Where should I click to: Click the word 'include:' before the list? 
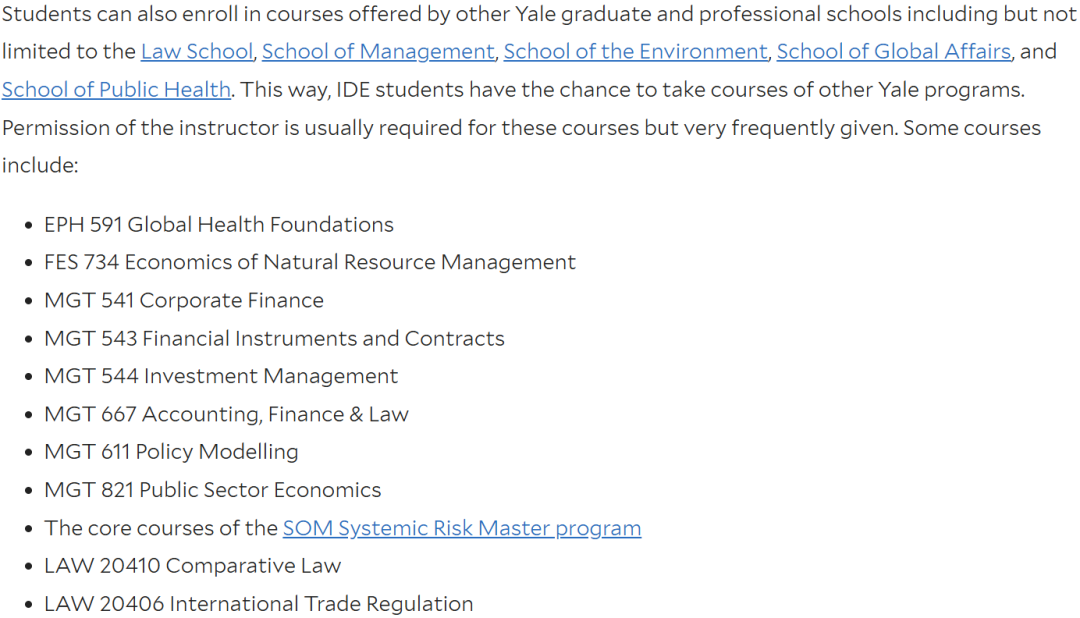40,165
